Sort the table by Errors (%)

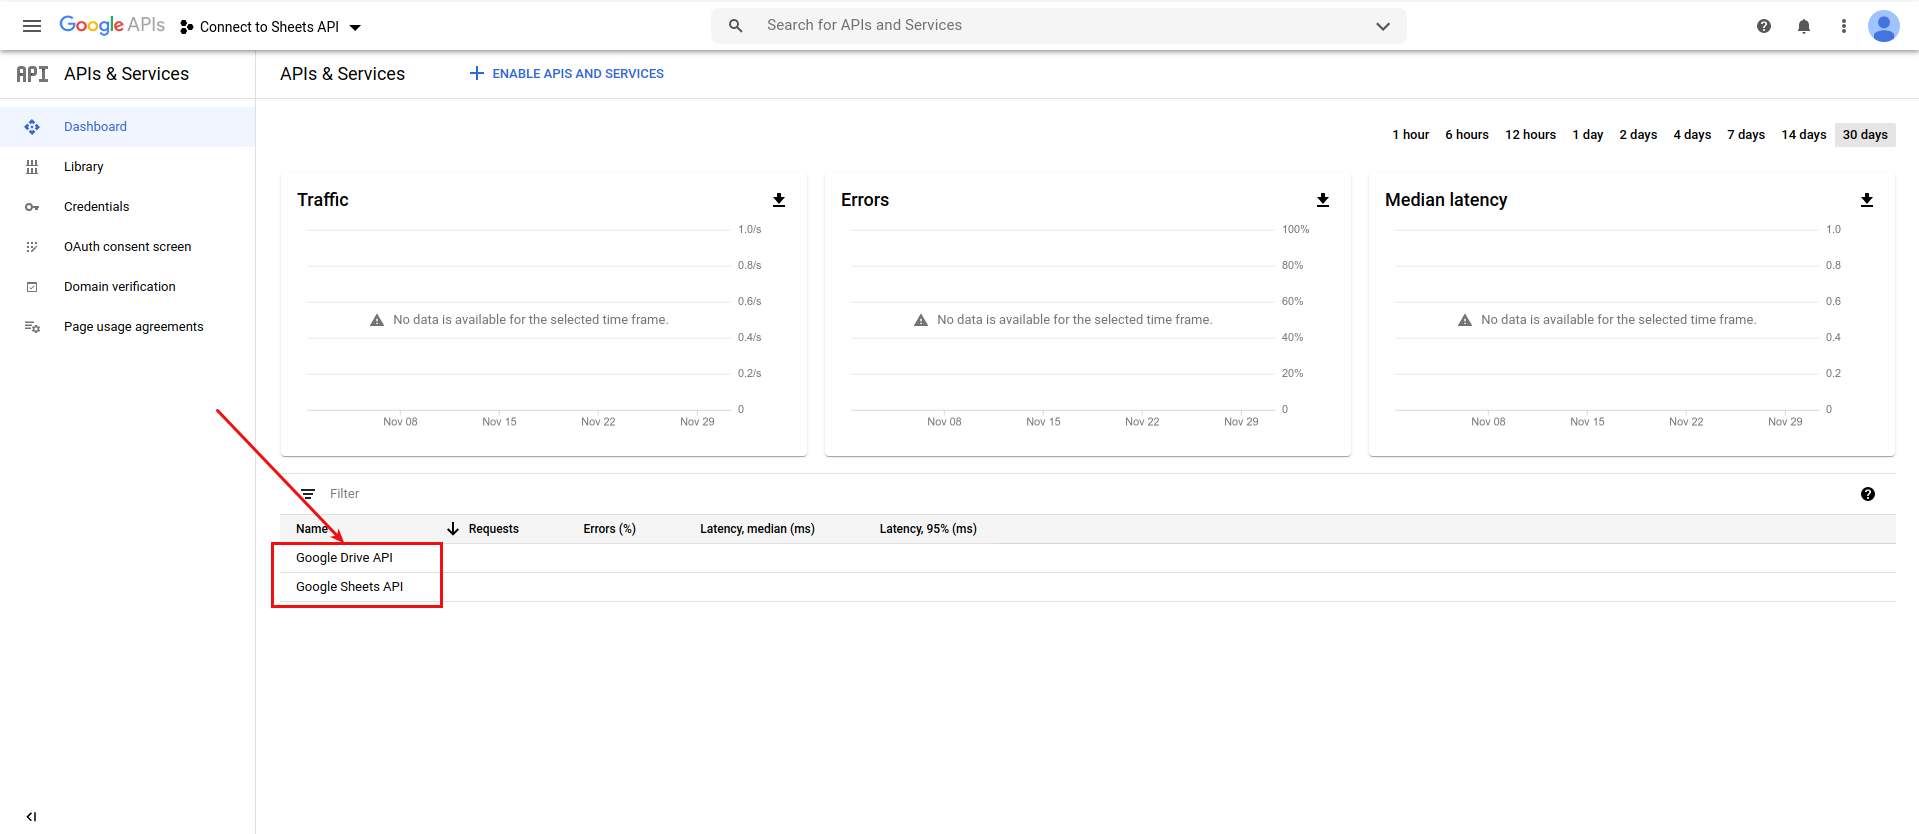(610, 529)
